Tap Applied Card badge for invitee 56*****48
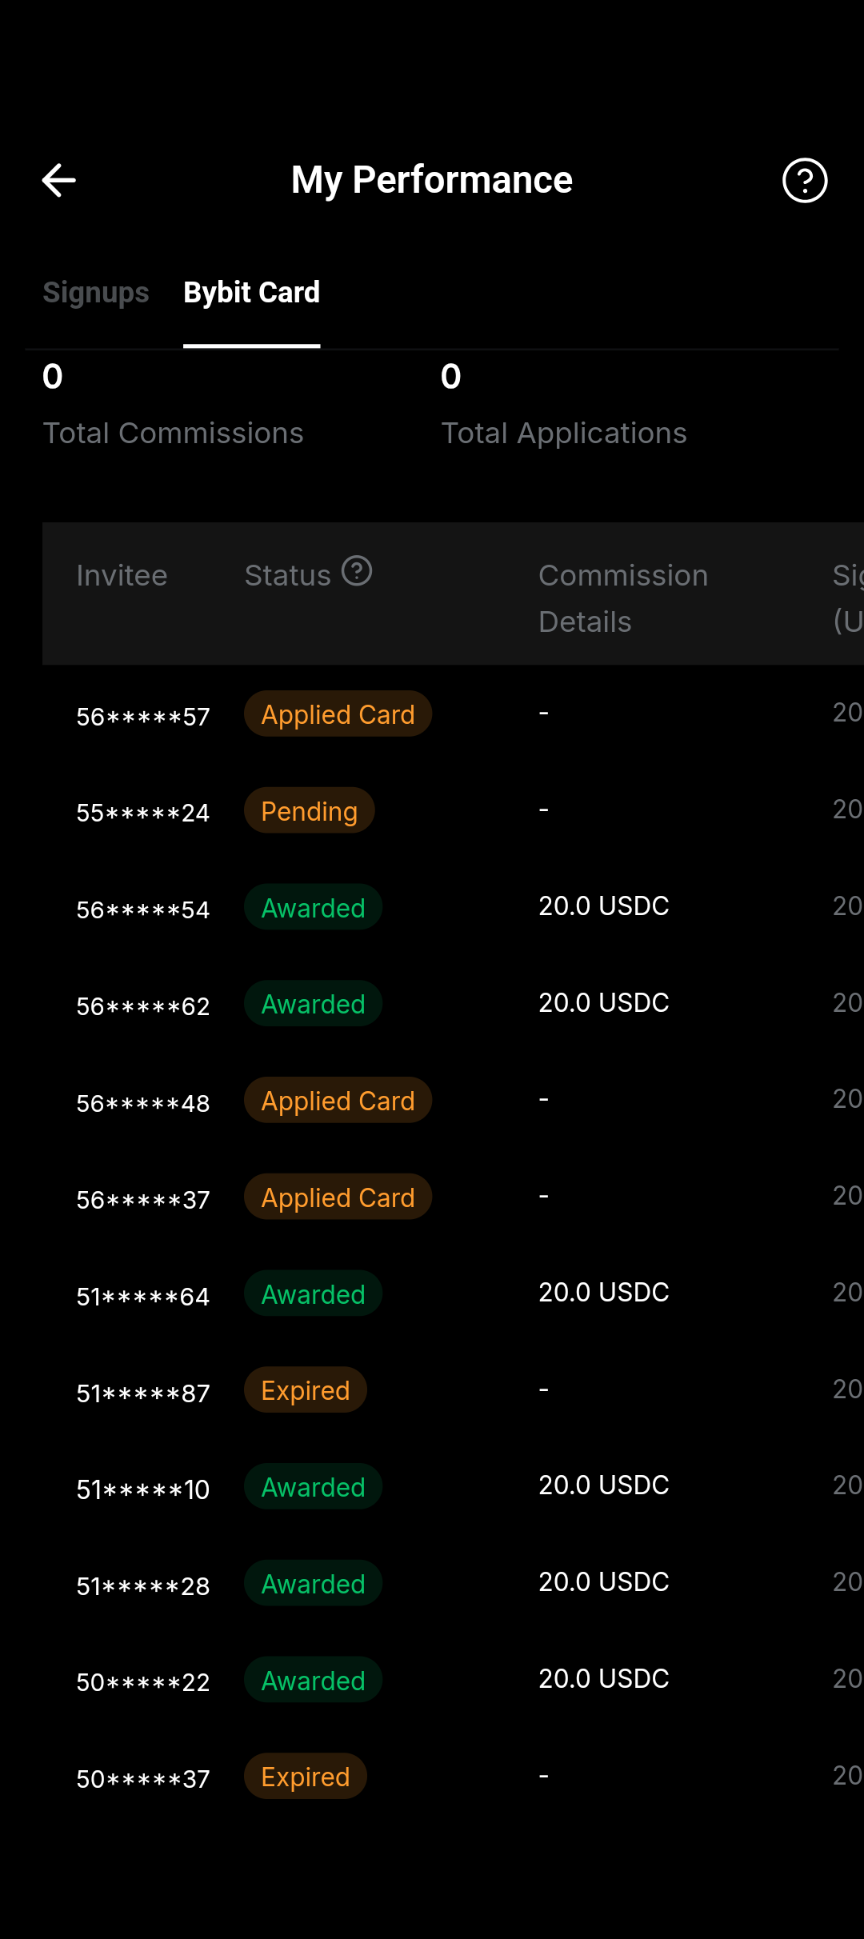 pos(338,1100)
